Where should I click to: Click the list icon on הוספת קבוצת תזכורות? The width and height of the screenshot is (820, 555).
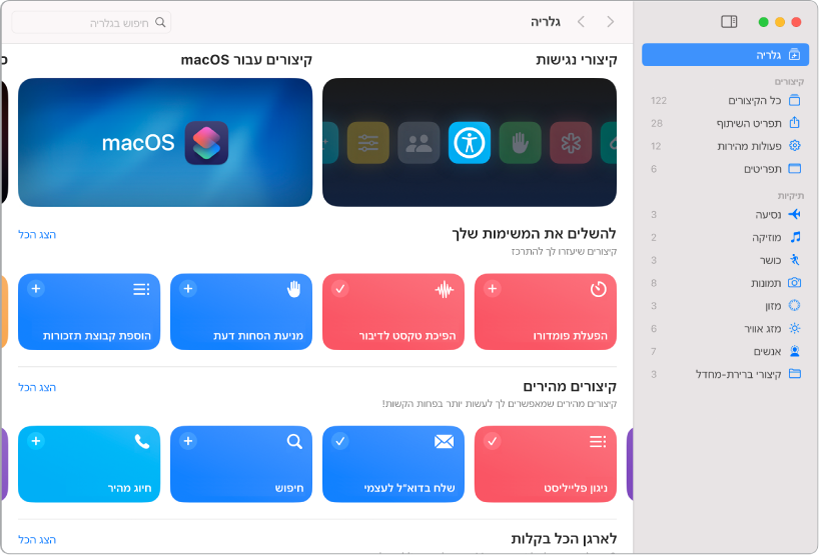tap(141, 289)
